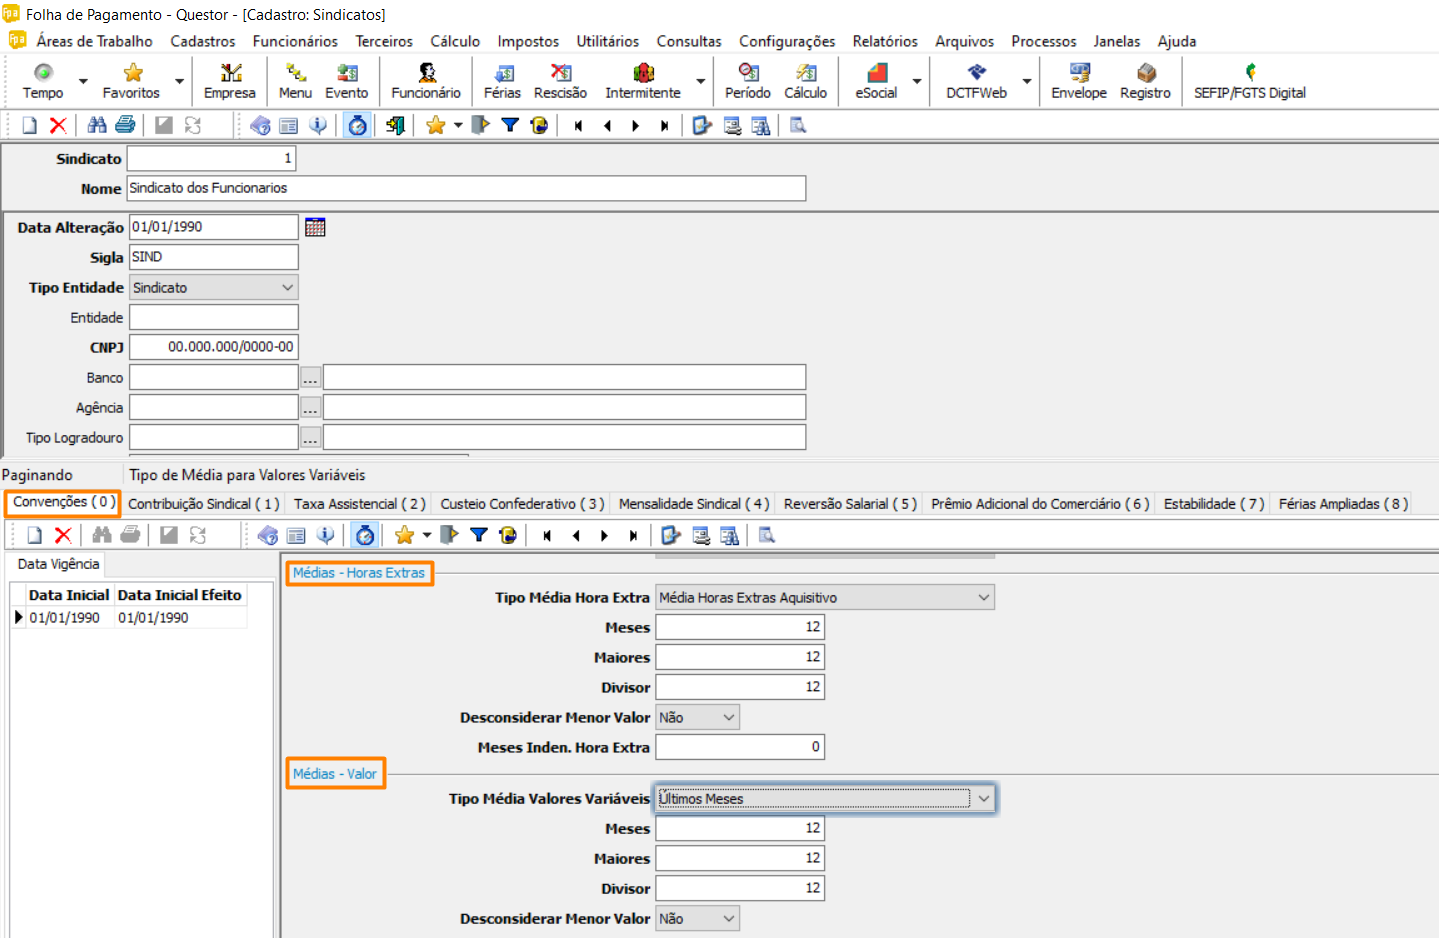Screen dimensions: 1439x938
Task: Open the Relatórios menu
Action: 884,41
